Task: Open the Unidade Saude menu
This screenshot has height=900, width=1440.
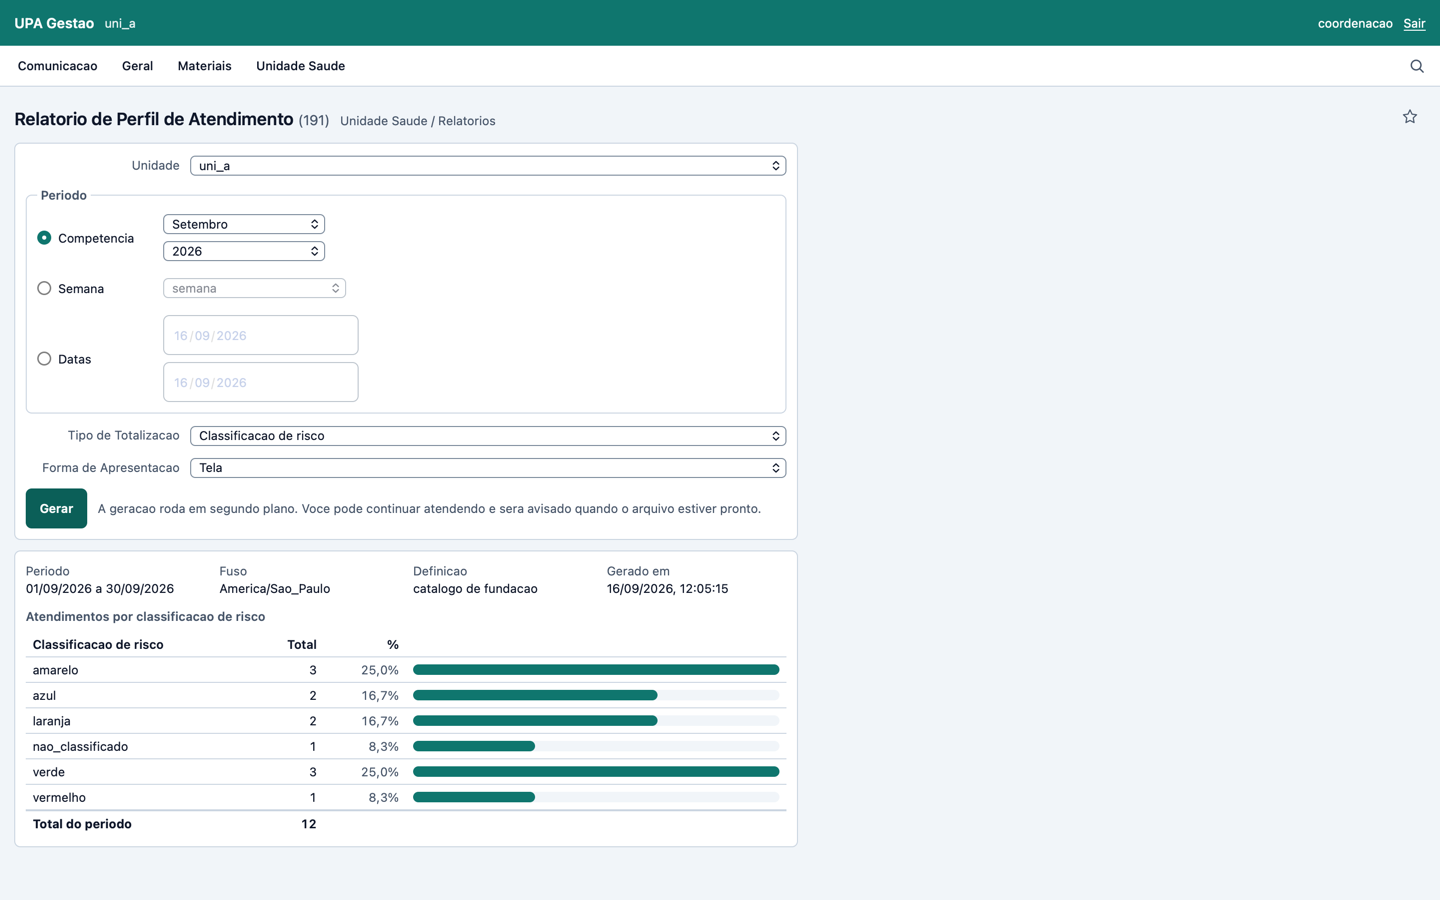Action: coord(300,66)
